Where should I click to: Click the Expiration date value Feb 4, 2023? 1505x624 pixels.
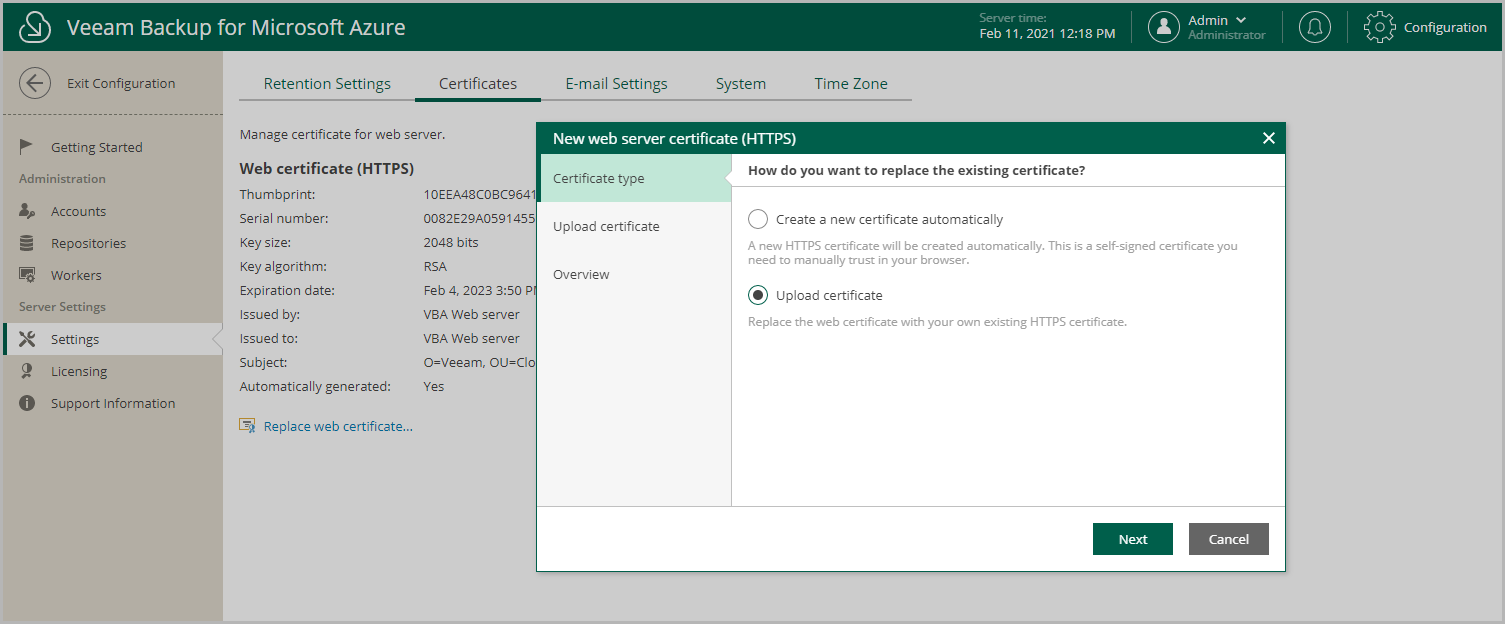(x=480, y=290)
